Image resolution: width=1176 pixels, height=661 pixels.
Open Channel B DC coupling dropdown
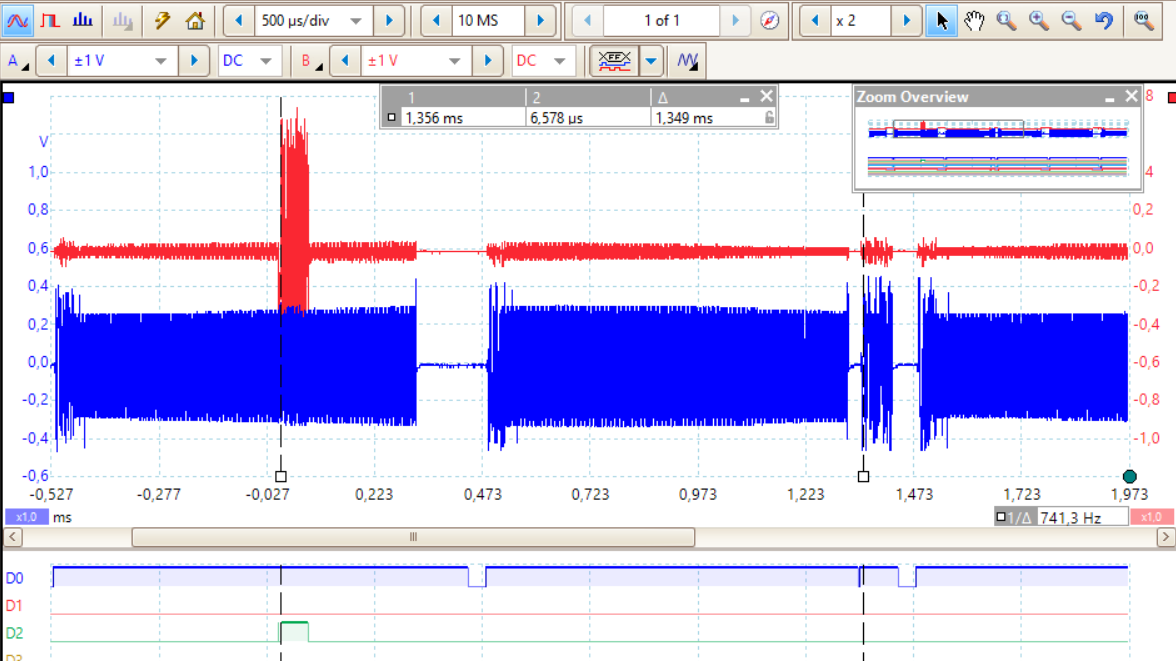[559, 61]
